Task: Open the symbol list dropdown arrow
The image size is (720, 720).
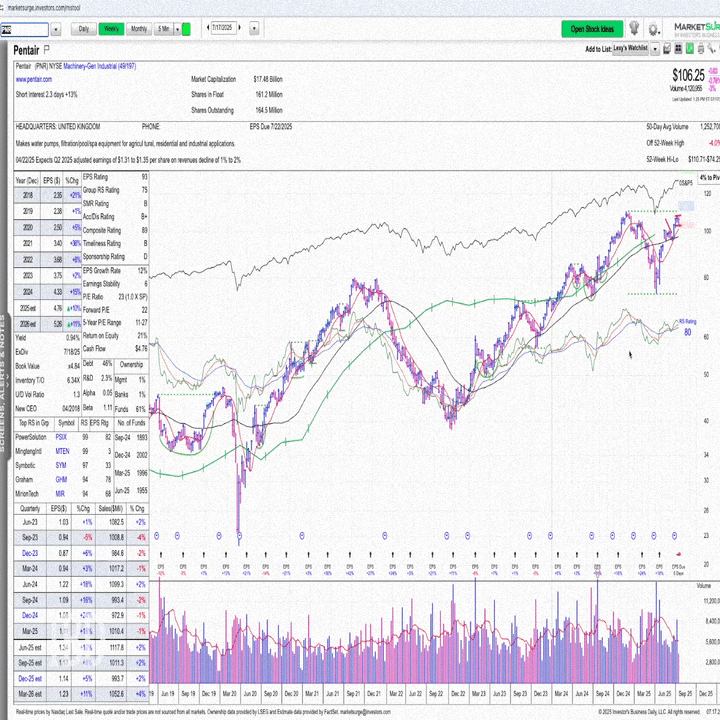Action: (x=56, y=30)
